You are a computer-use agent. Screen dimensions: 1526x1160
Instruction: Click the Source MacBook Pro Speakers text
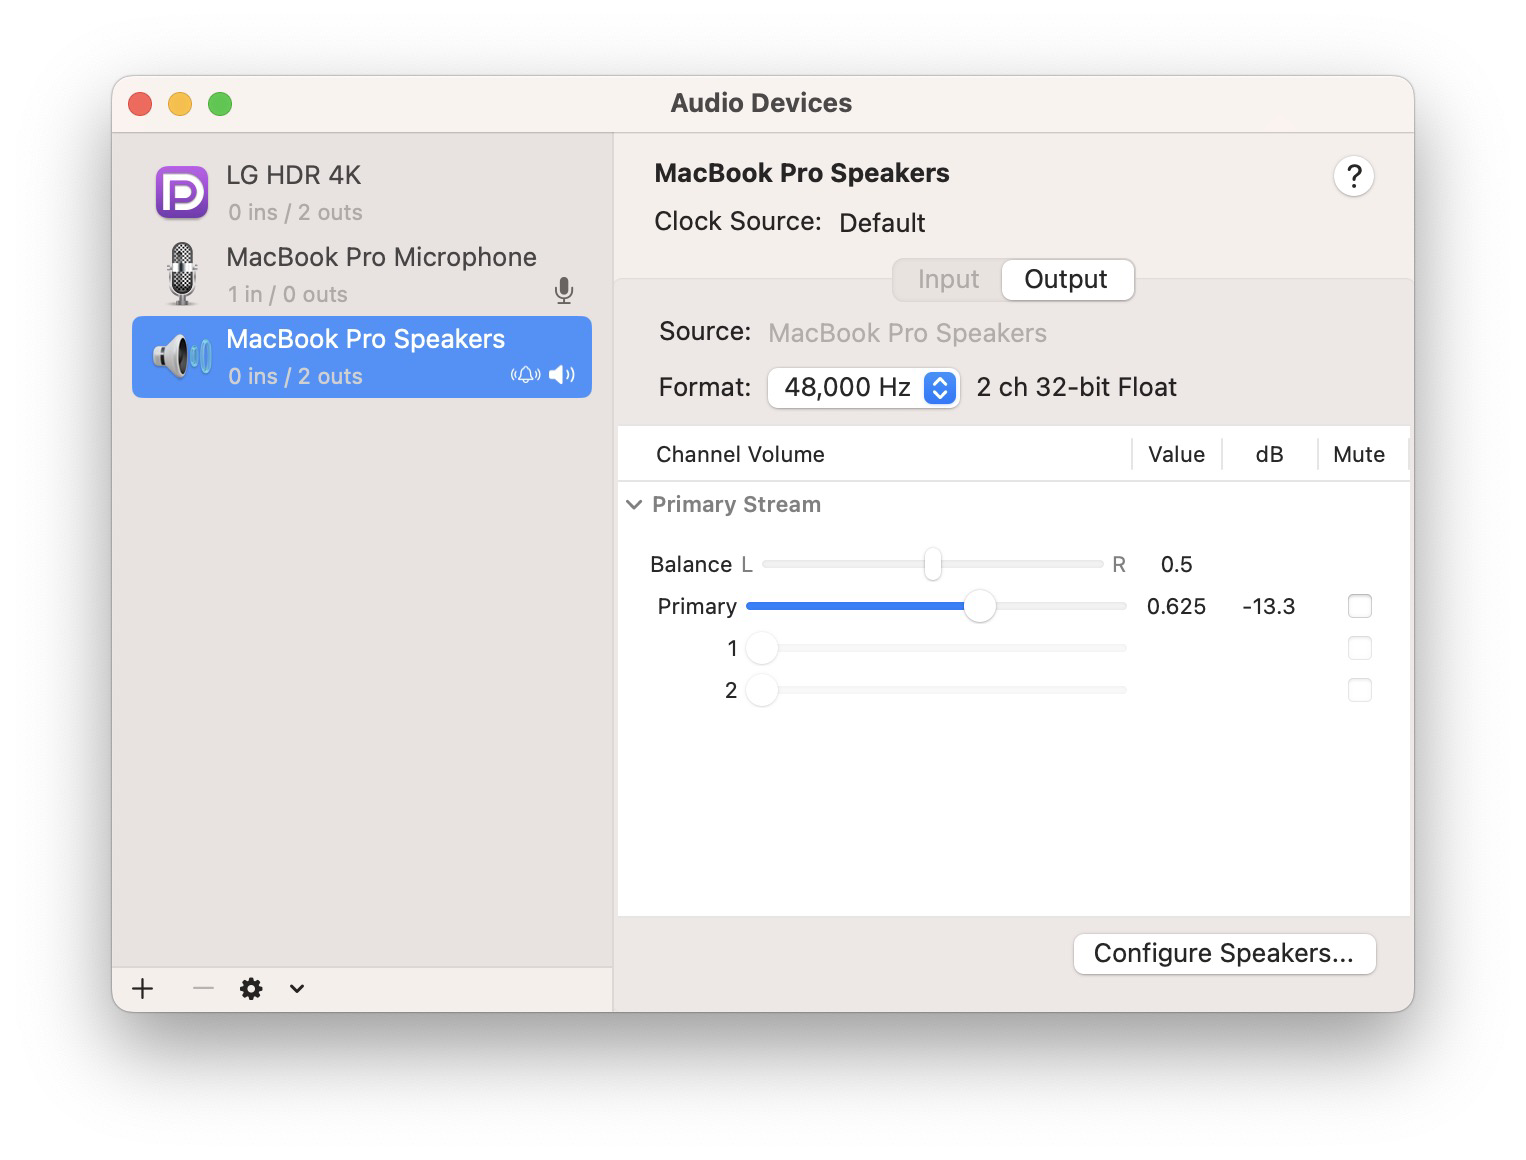tap(907, 333)
